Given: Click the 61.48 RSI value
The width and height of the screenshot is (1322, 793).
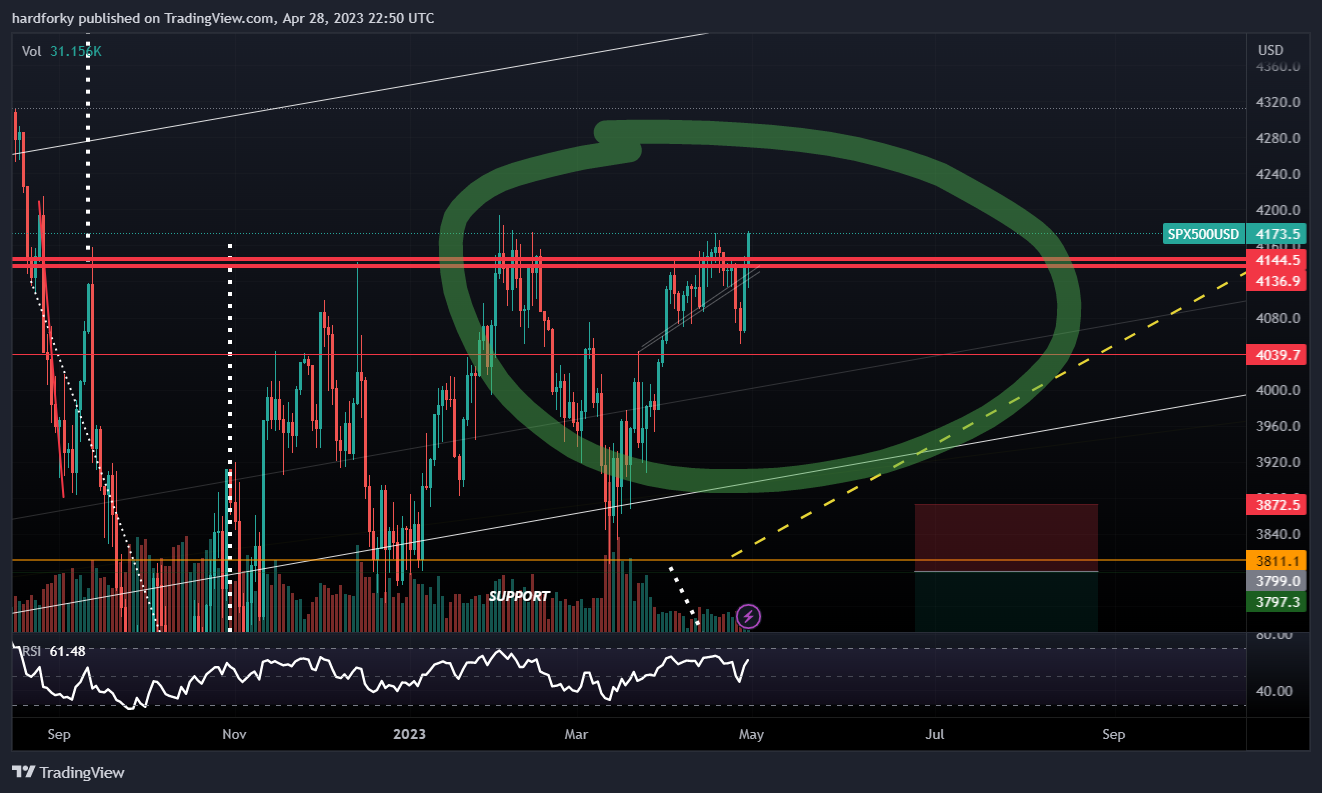Looking at the screenshot, I should [x=67, y=651].
